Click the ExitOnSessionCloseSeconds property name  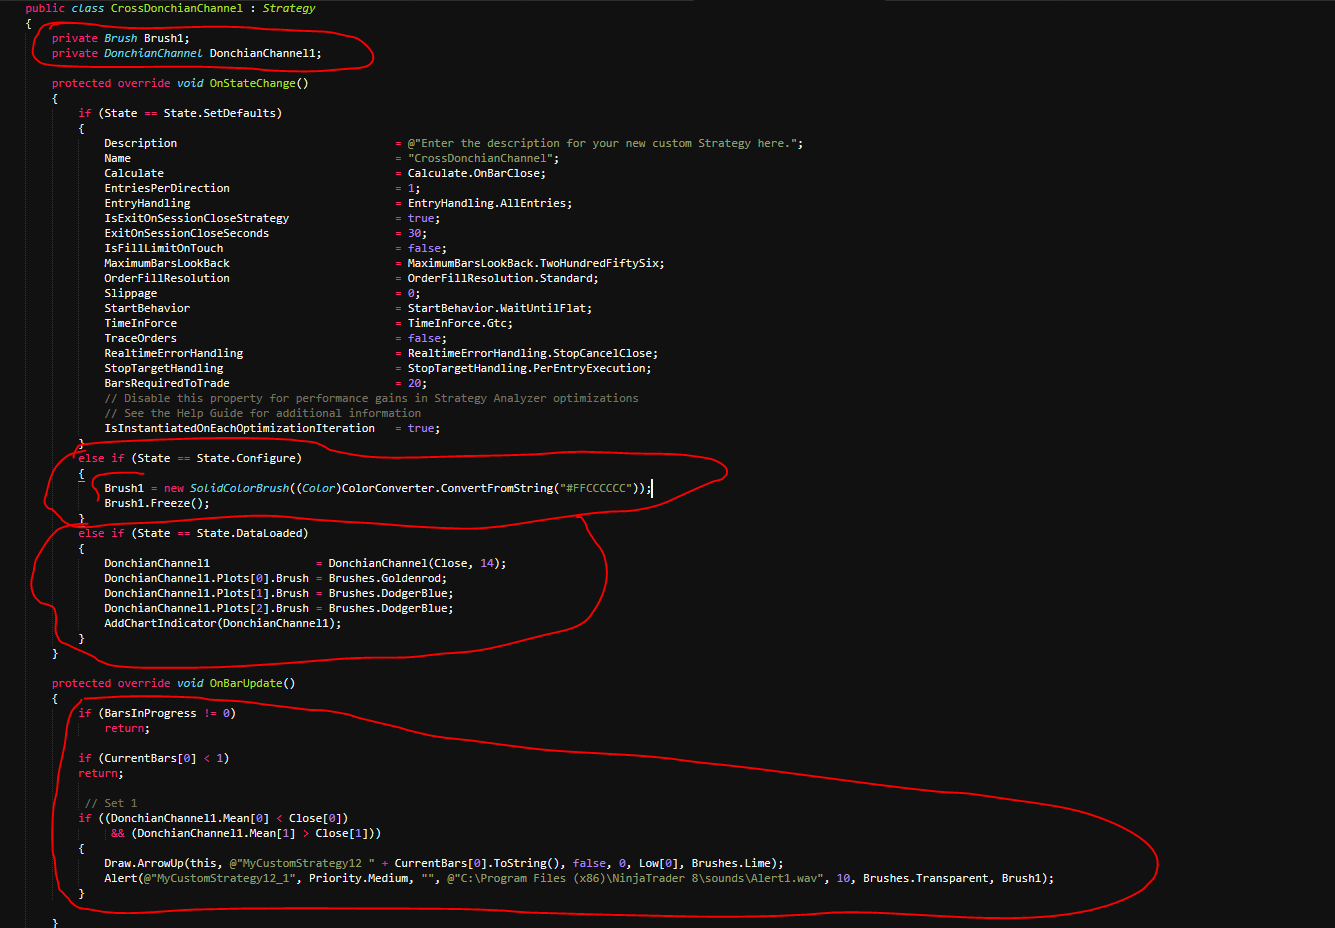187,233
